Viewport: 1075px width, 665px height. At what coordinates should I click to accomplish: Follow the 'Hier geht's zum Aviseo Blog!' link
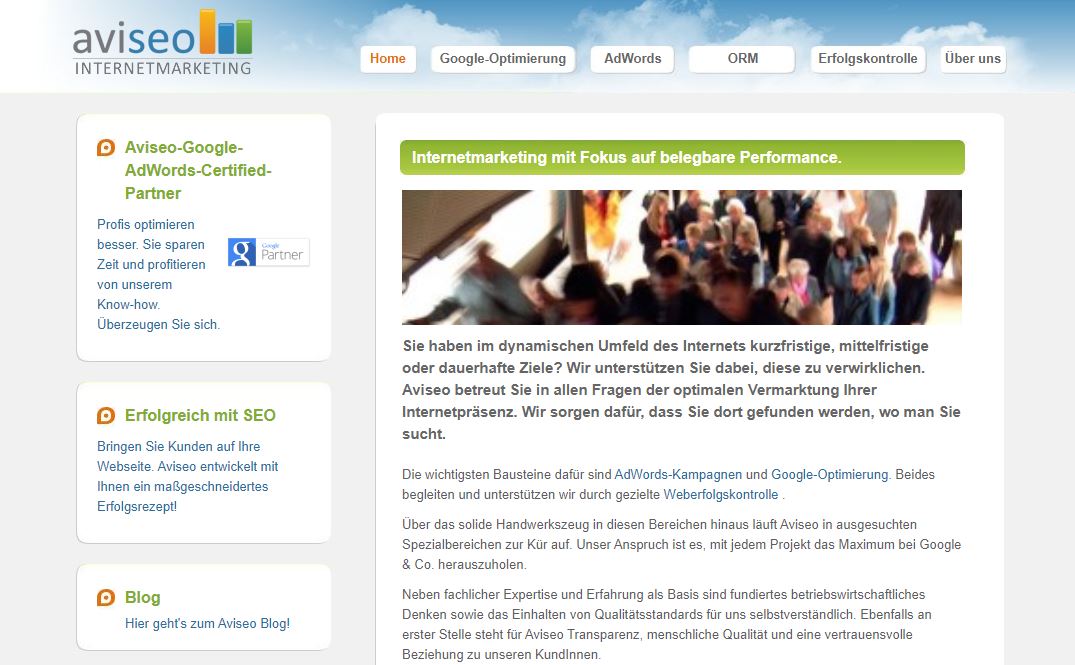(207, 624)
